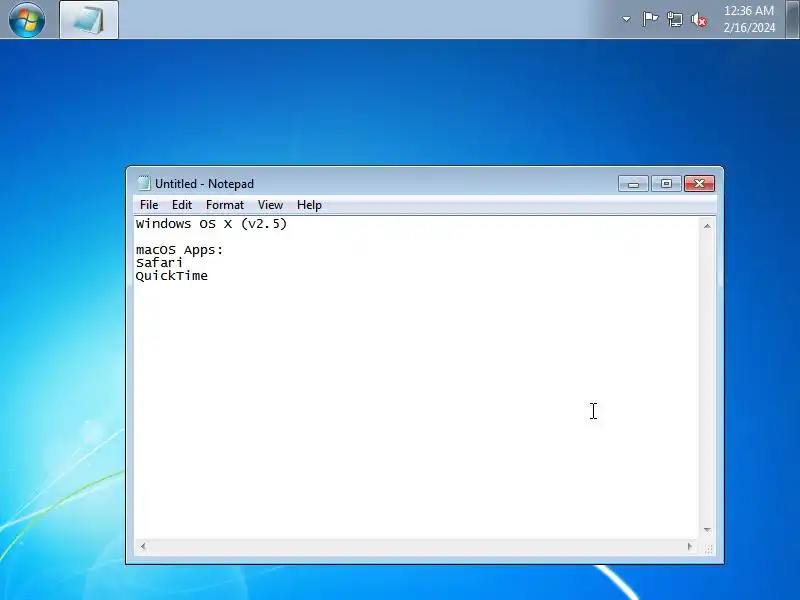
Task: Click the horizontal scrollbar right arrow
Action: click(690, 546)
